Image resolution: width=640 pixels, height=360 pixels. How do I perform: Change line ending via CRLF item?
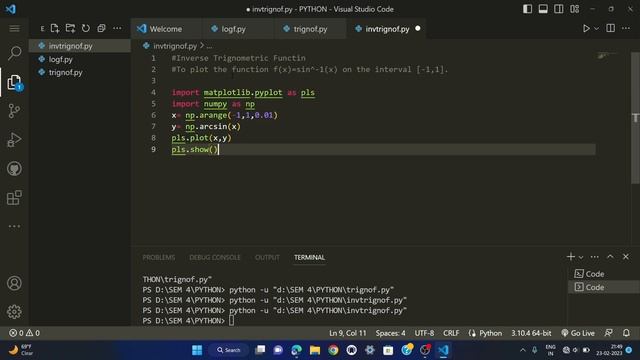[451, 333]
